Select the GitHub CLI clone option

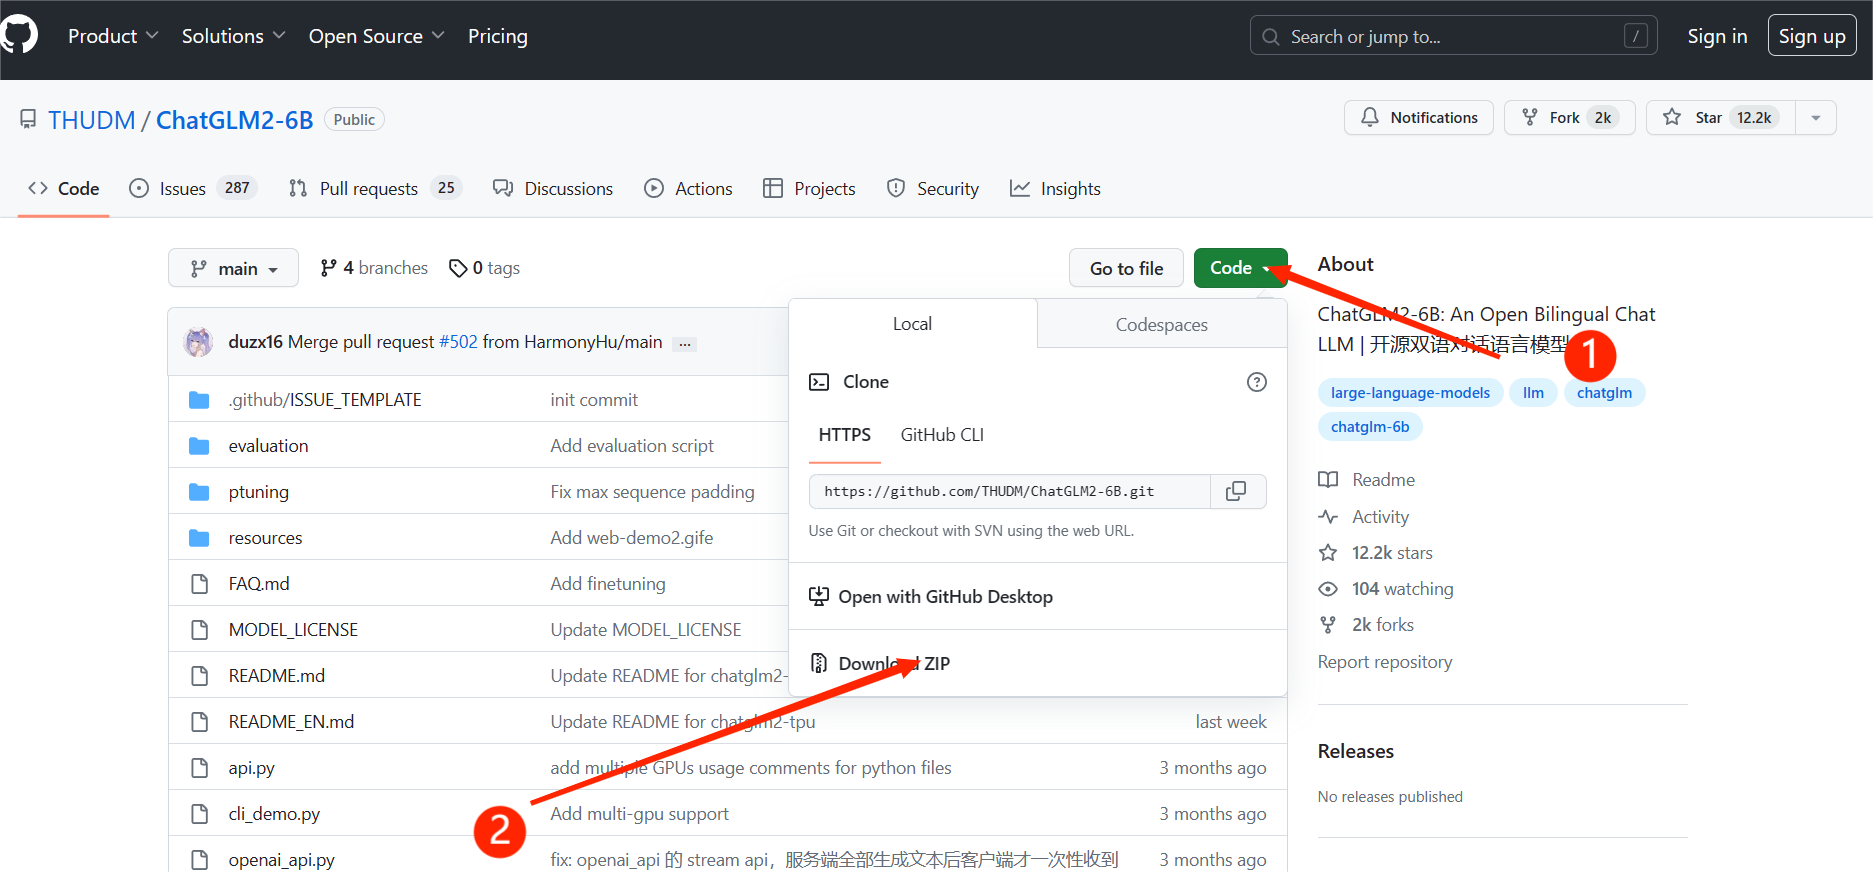pos(942,435)
